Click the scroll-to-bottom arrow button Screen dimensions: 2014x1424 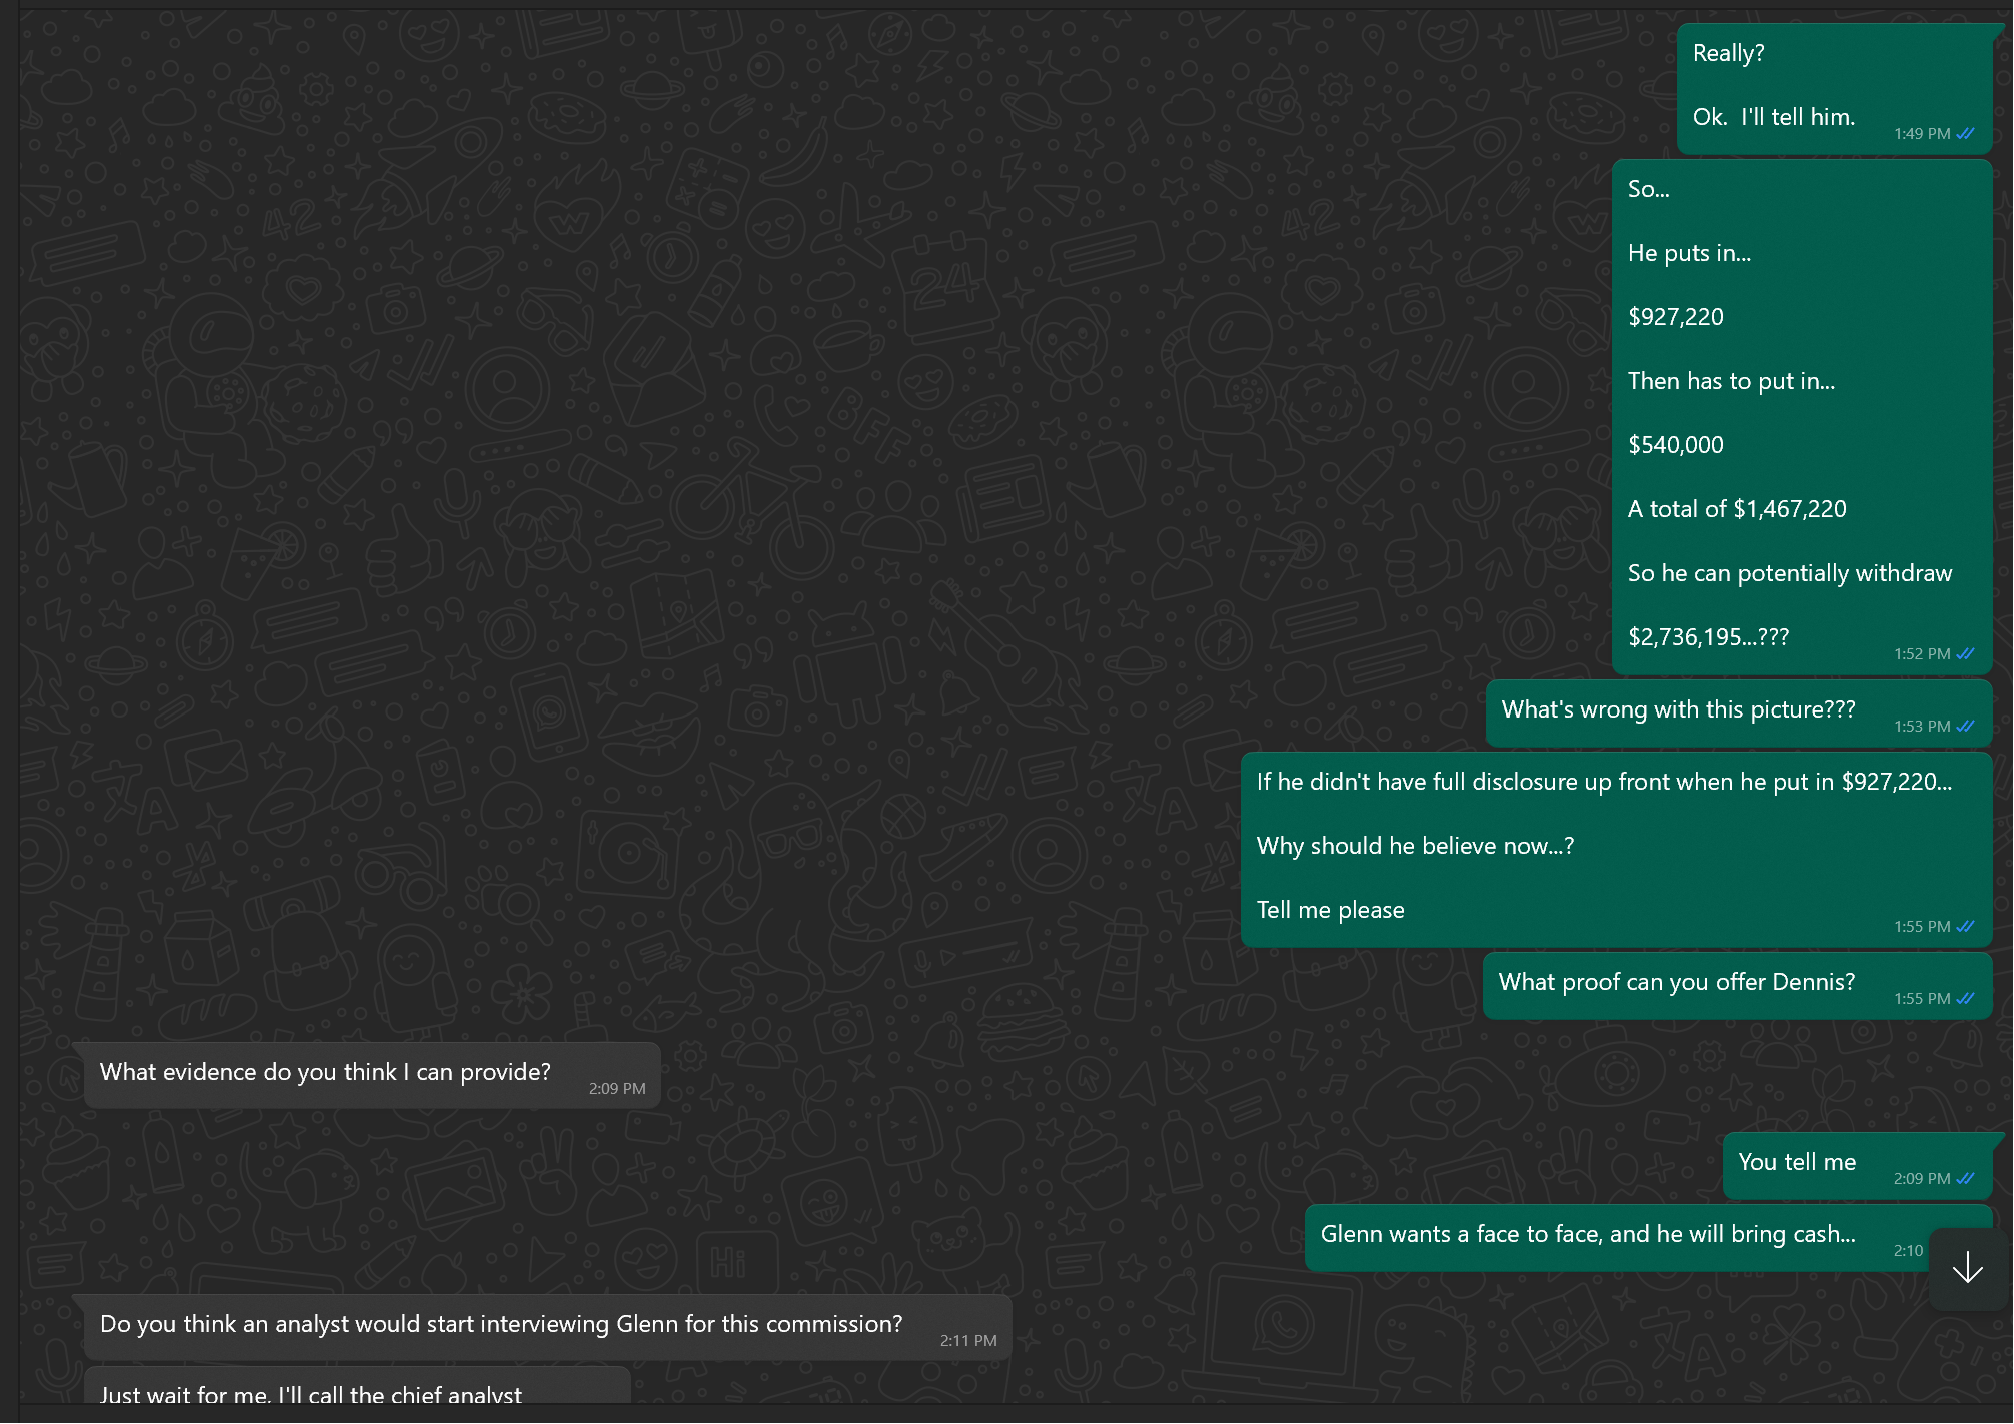click(1967, 1268)
